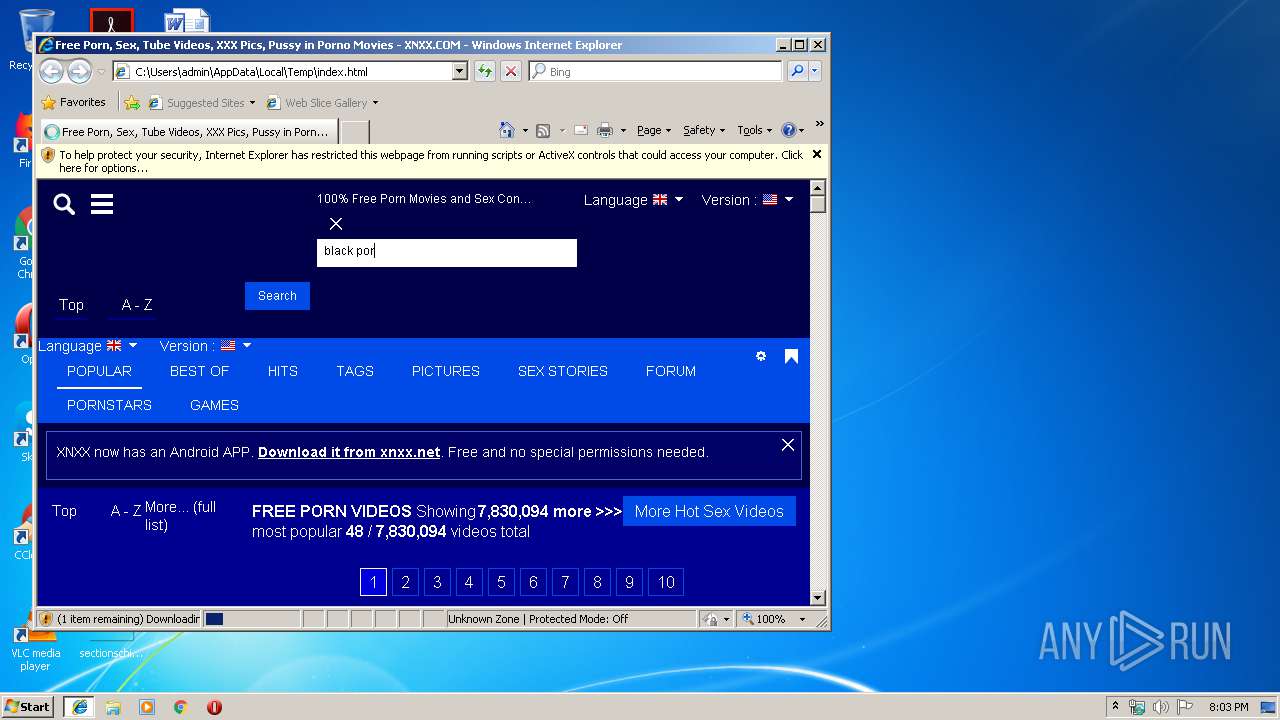Select the GAMES tab
Viewport: 1280px width, 720px height.
(214, 405)
